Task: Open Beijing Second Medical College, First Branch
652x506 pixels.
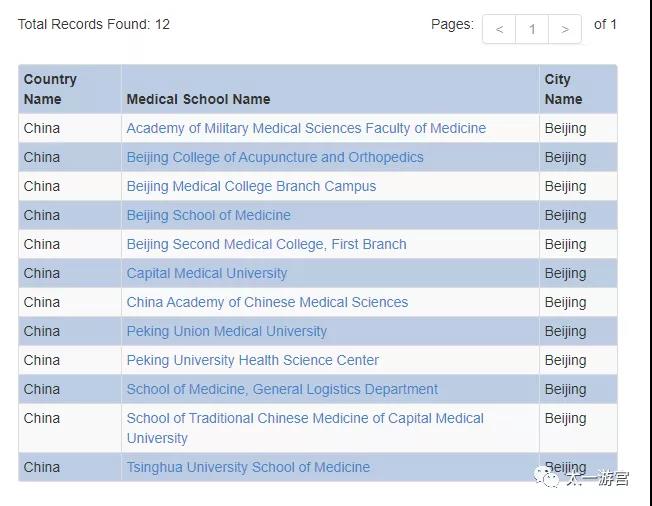Action: point(267,244)
